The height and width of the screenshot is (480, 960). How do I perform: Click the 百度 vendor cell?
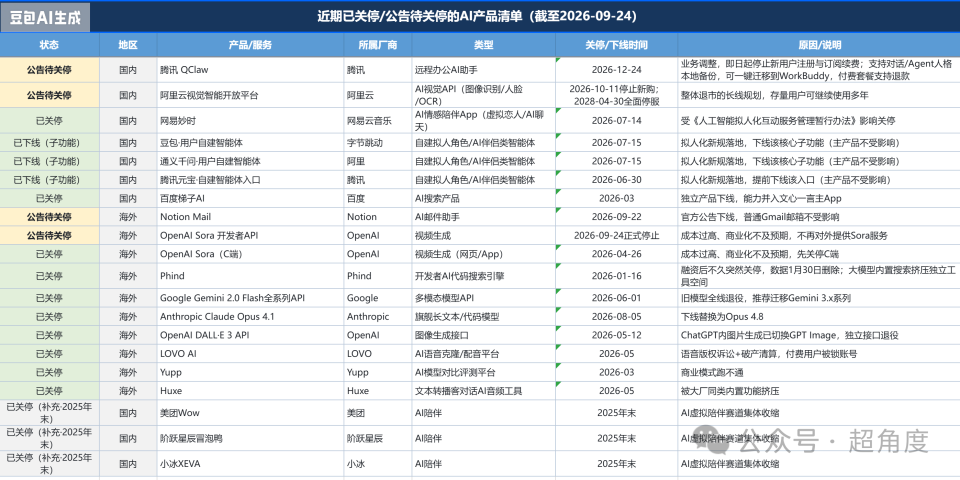[x=378, y=198]
